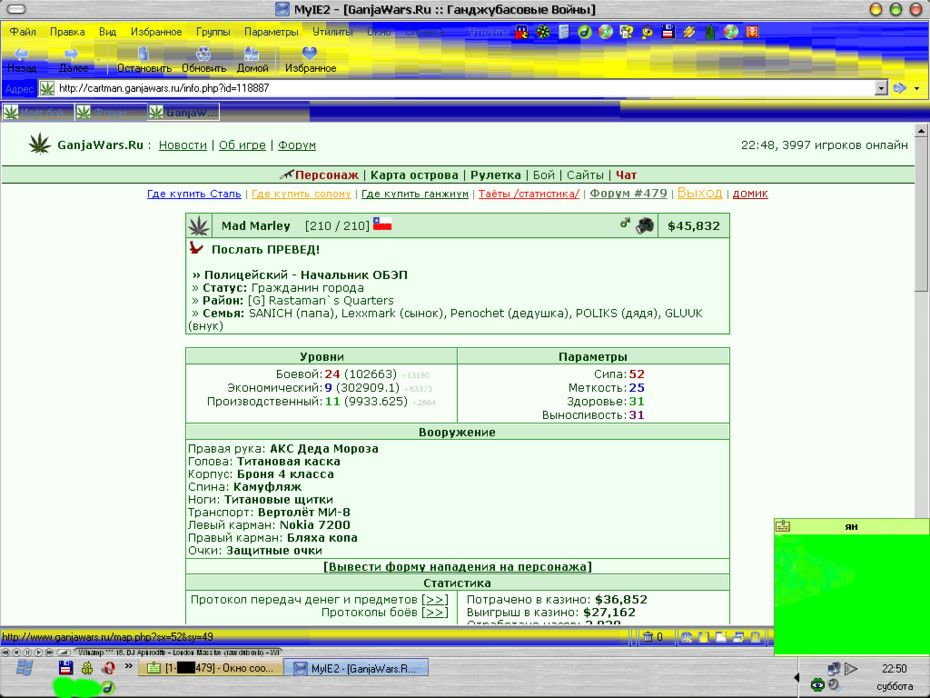Open the calculator utility icon
Screen dimensions: 930x698
point(563,32)
